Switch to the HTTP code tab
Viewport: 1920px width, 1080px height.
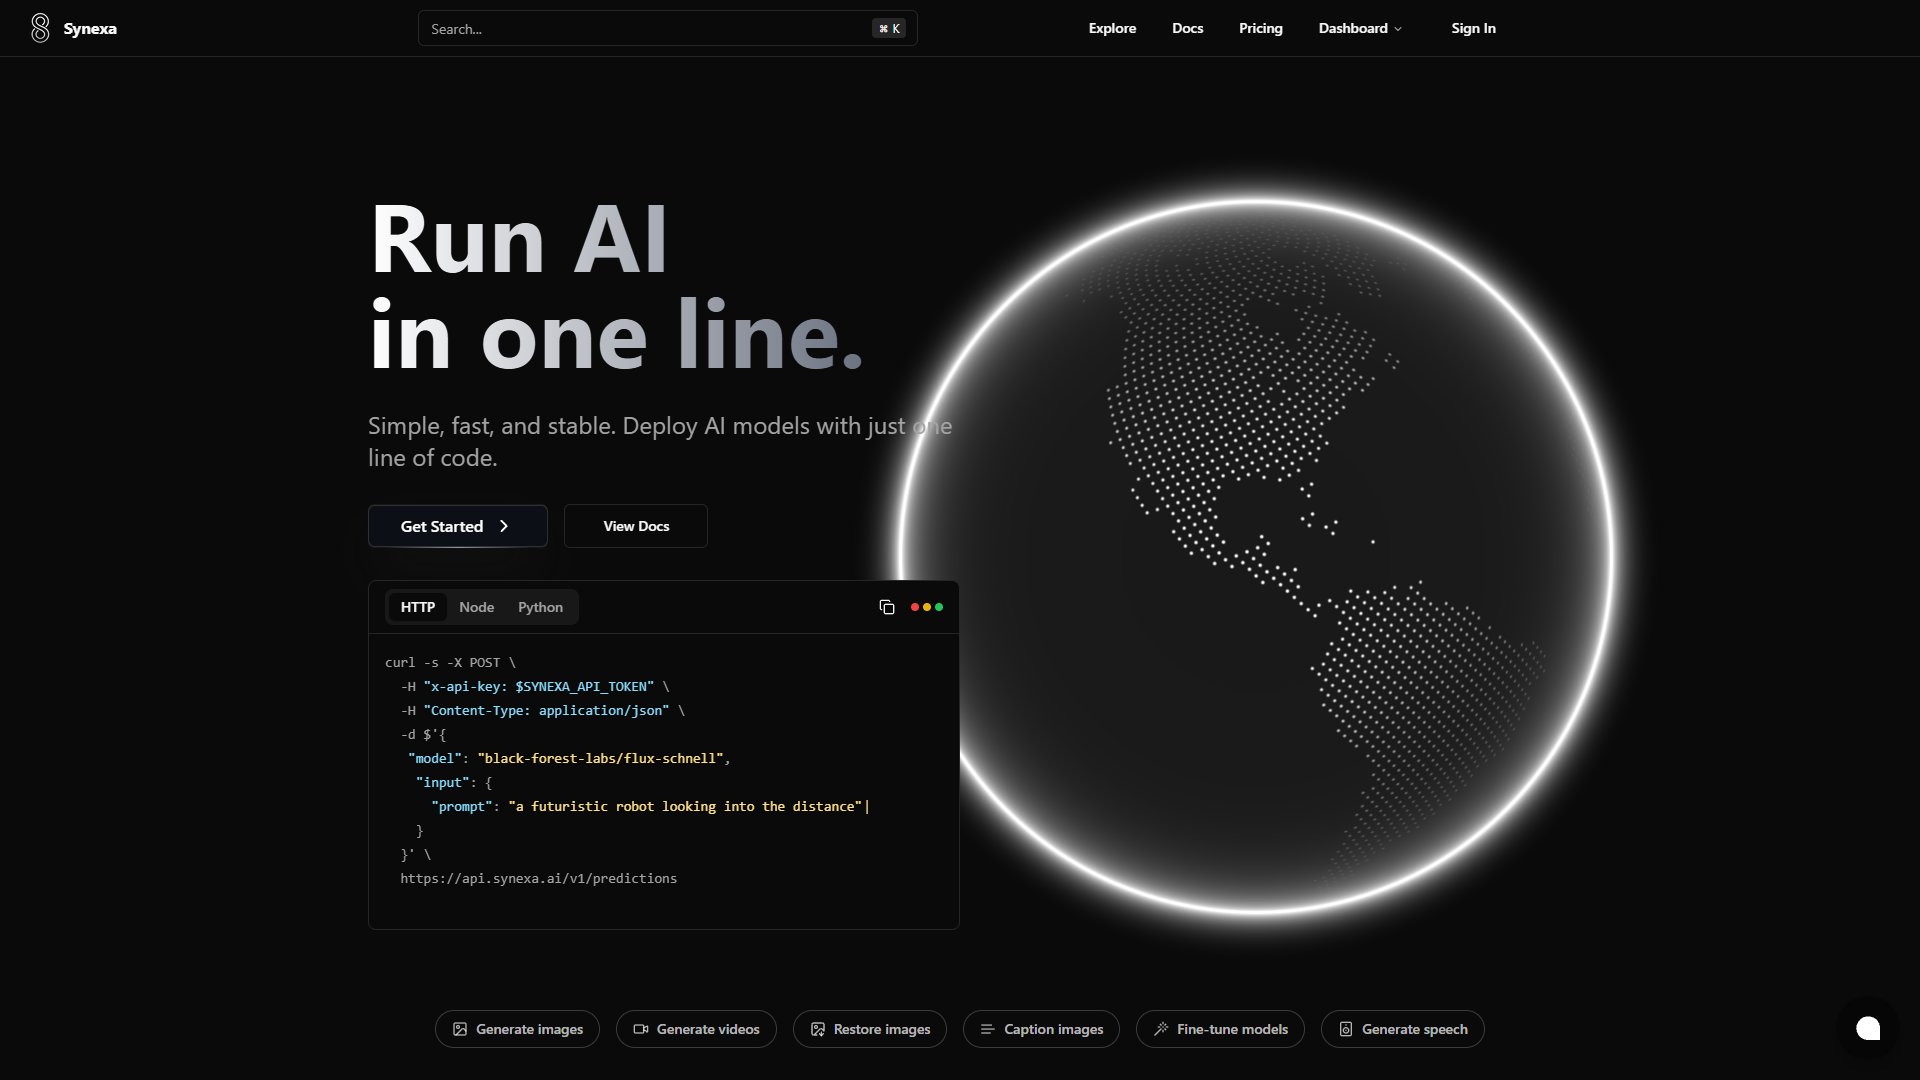click(418, 607)
